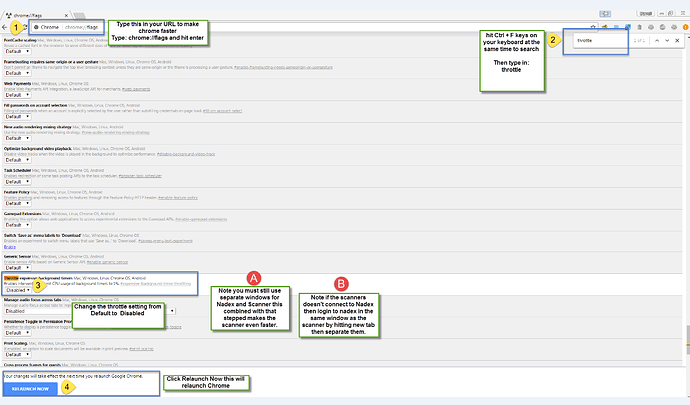
Task: Click the bookmark star in the address bar
Action: [593, 27]
